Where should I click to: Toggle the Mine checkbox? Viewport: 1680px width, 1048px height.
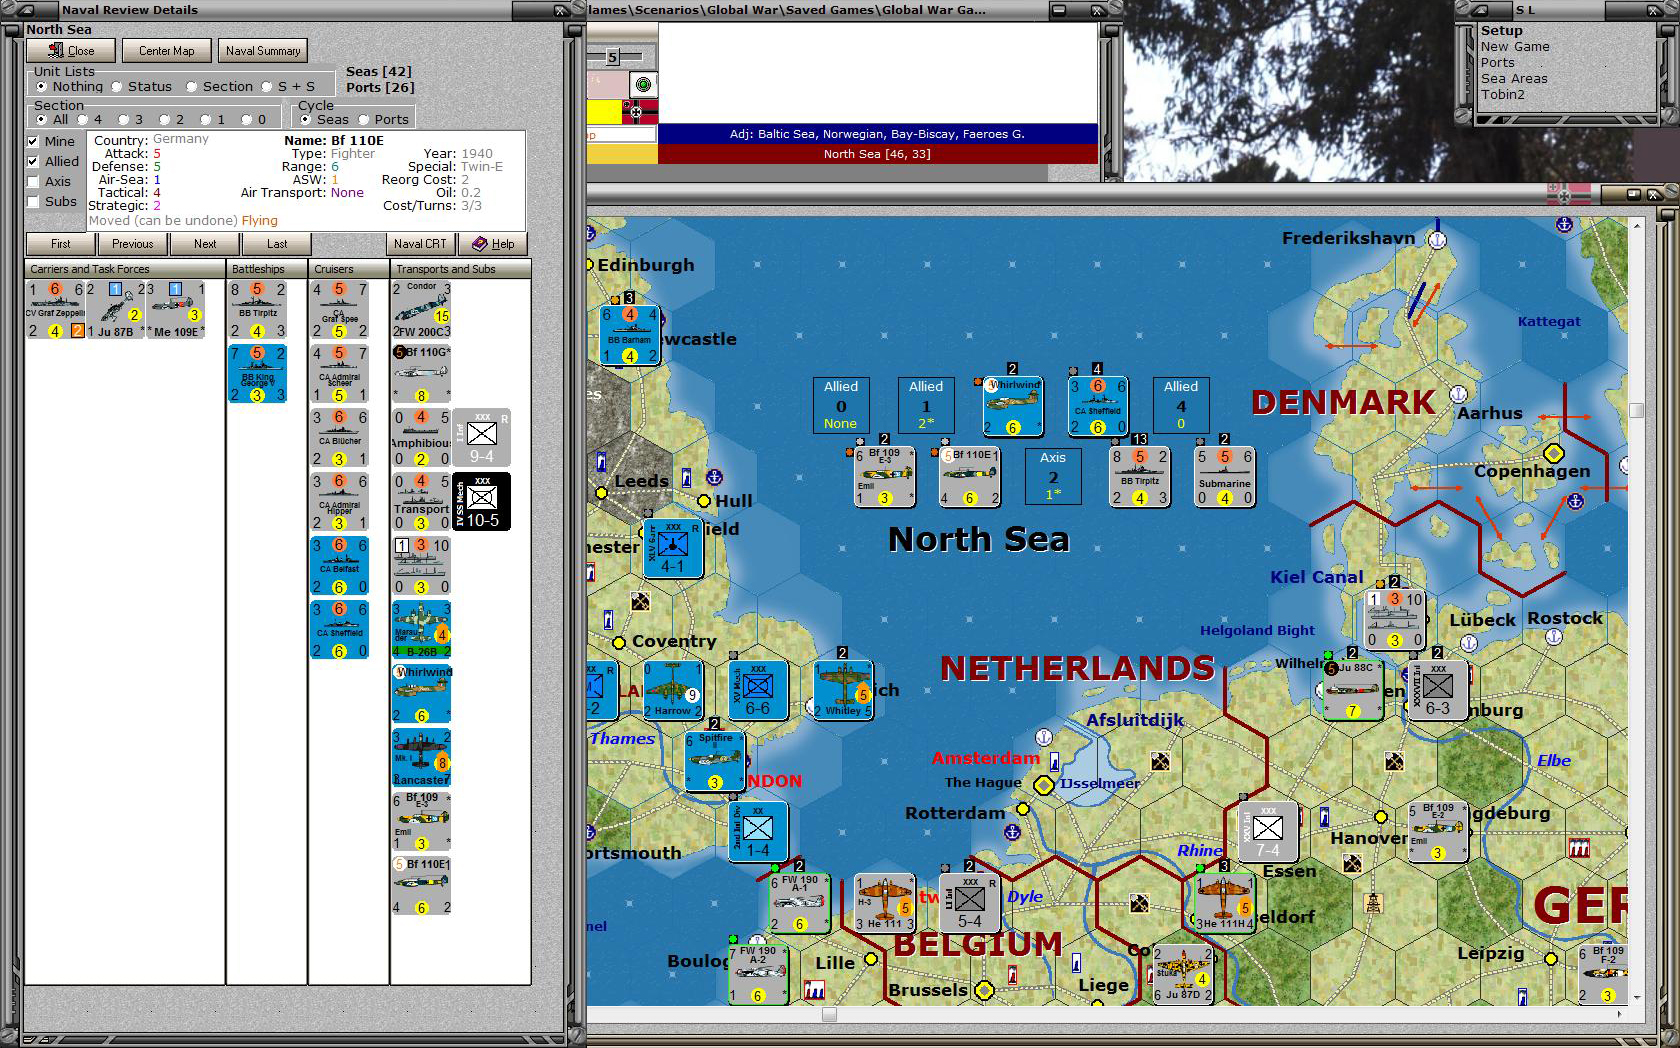(x=51, y=141)
